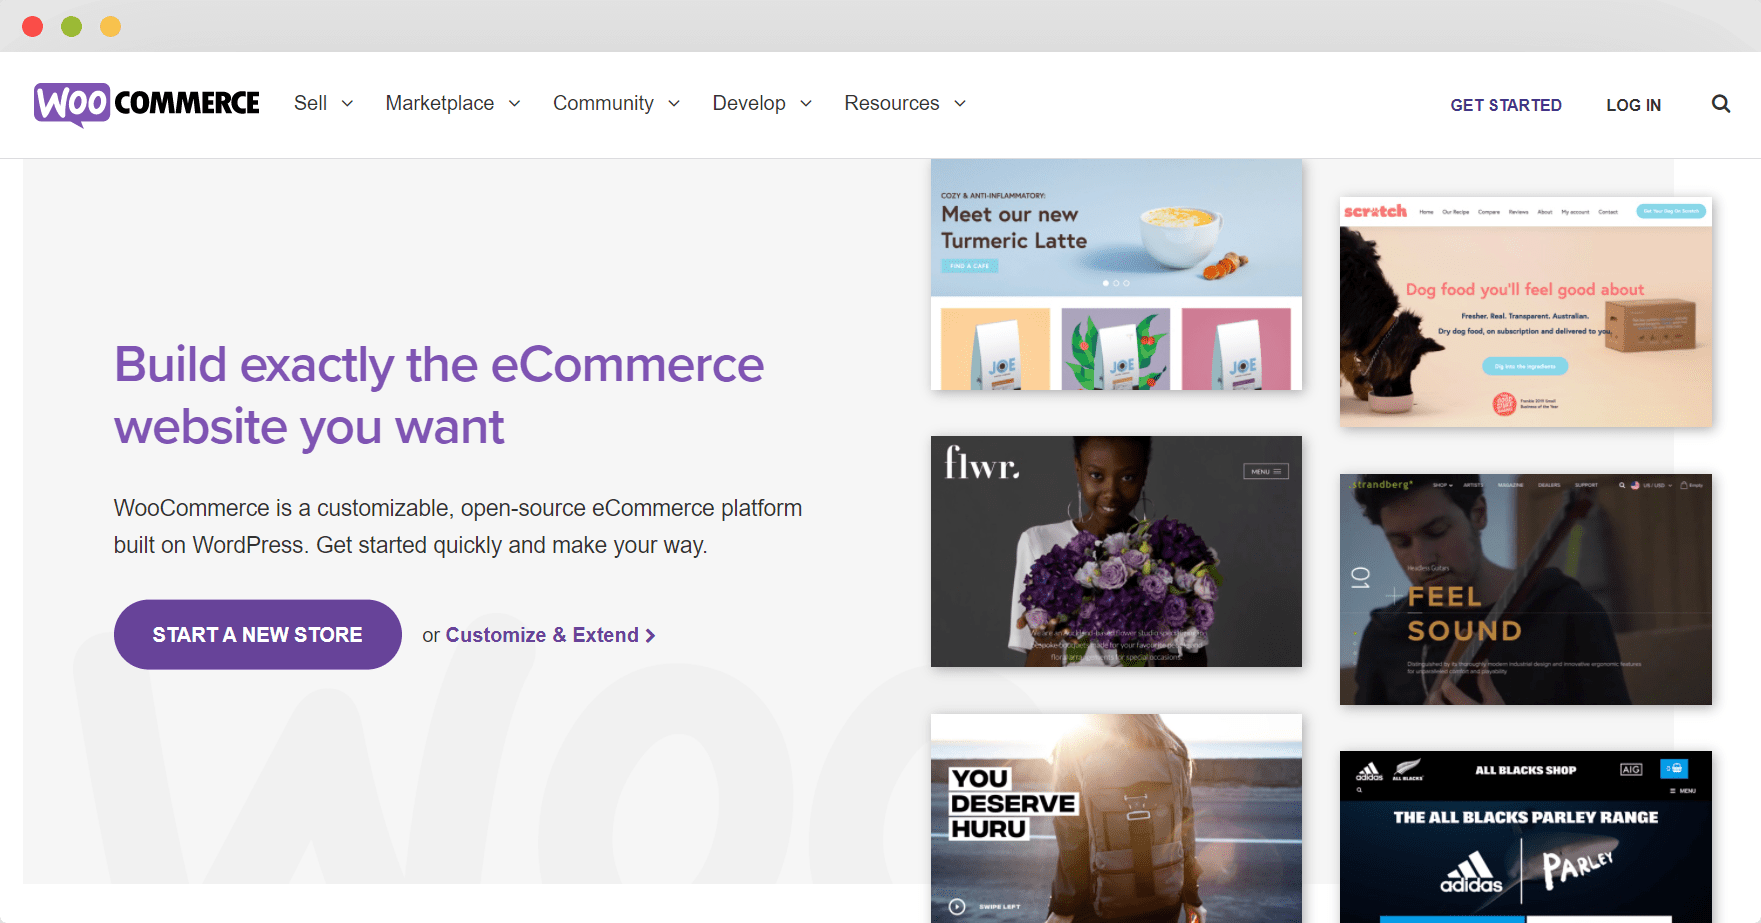Open the You Deserve Huru thumbnail
Screen dimensions: 1761x923
(x=1116, y=818)
